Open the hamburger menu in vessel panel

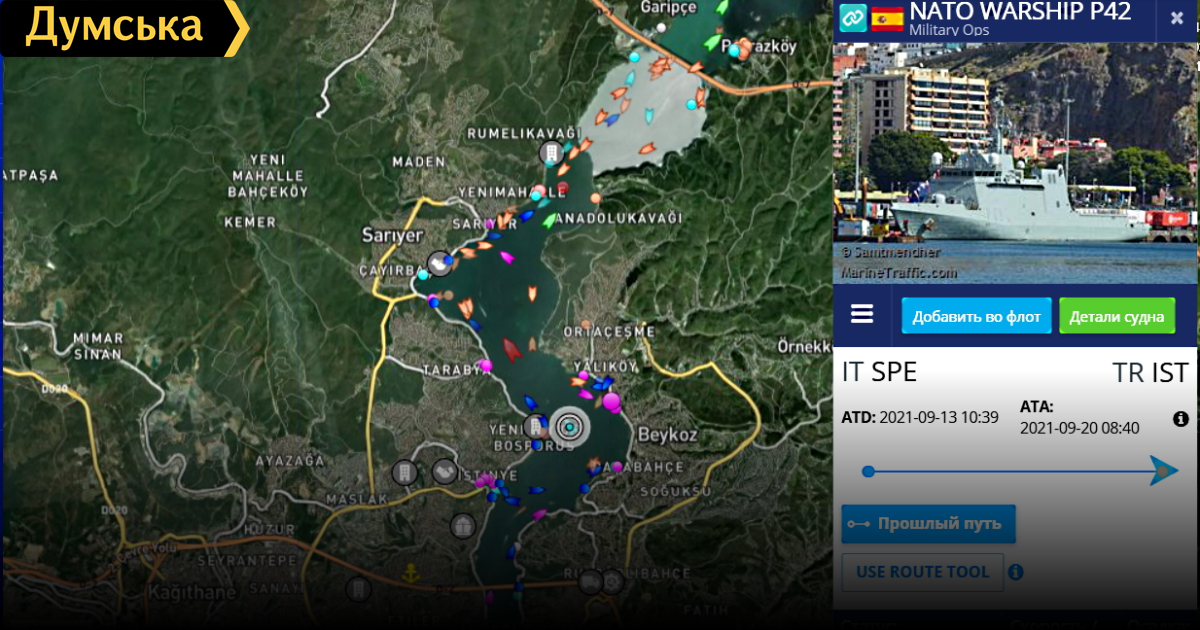(862, 315)
